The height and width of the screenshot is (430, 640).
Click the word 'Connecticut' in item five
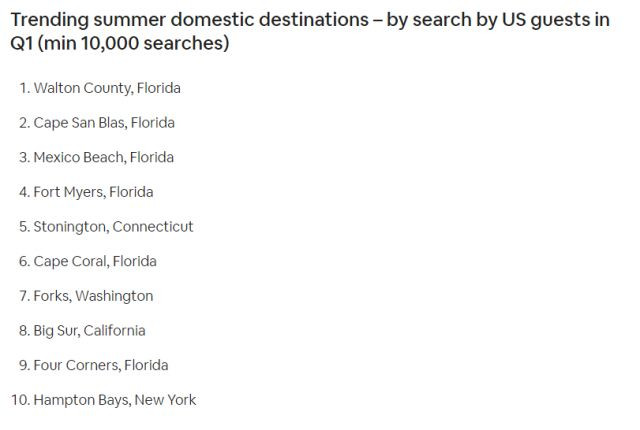point(153,227)
